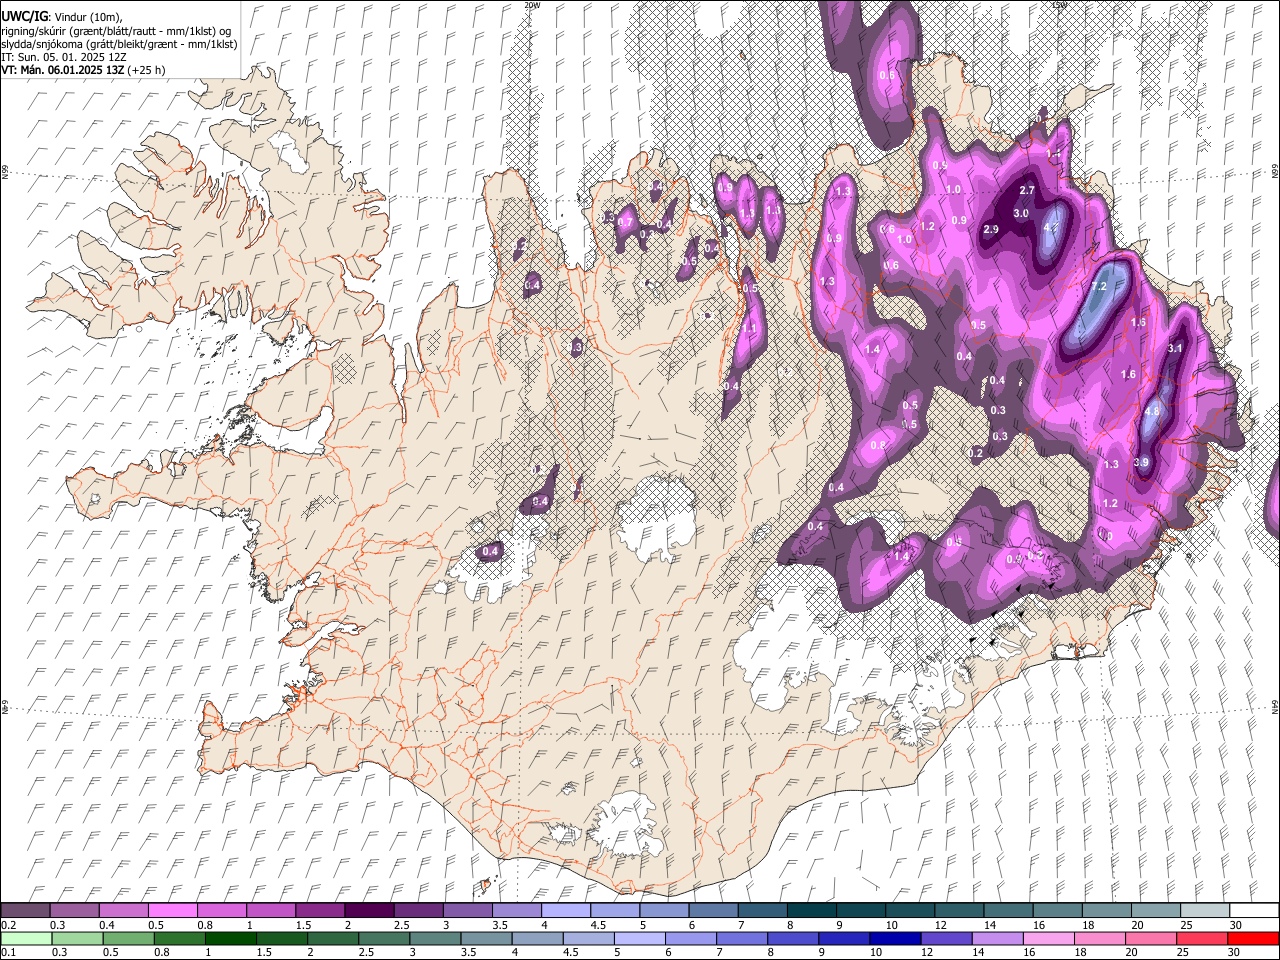Click the 'IT: Sun. 05. 01. 2025 12Z' line
Screen dimensions: 1280x960
pos(64,57)
